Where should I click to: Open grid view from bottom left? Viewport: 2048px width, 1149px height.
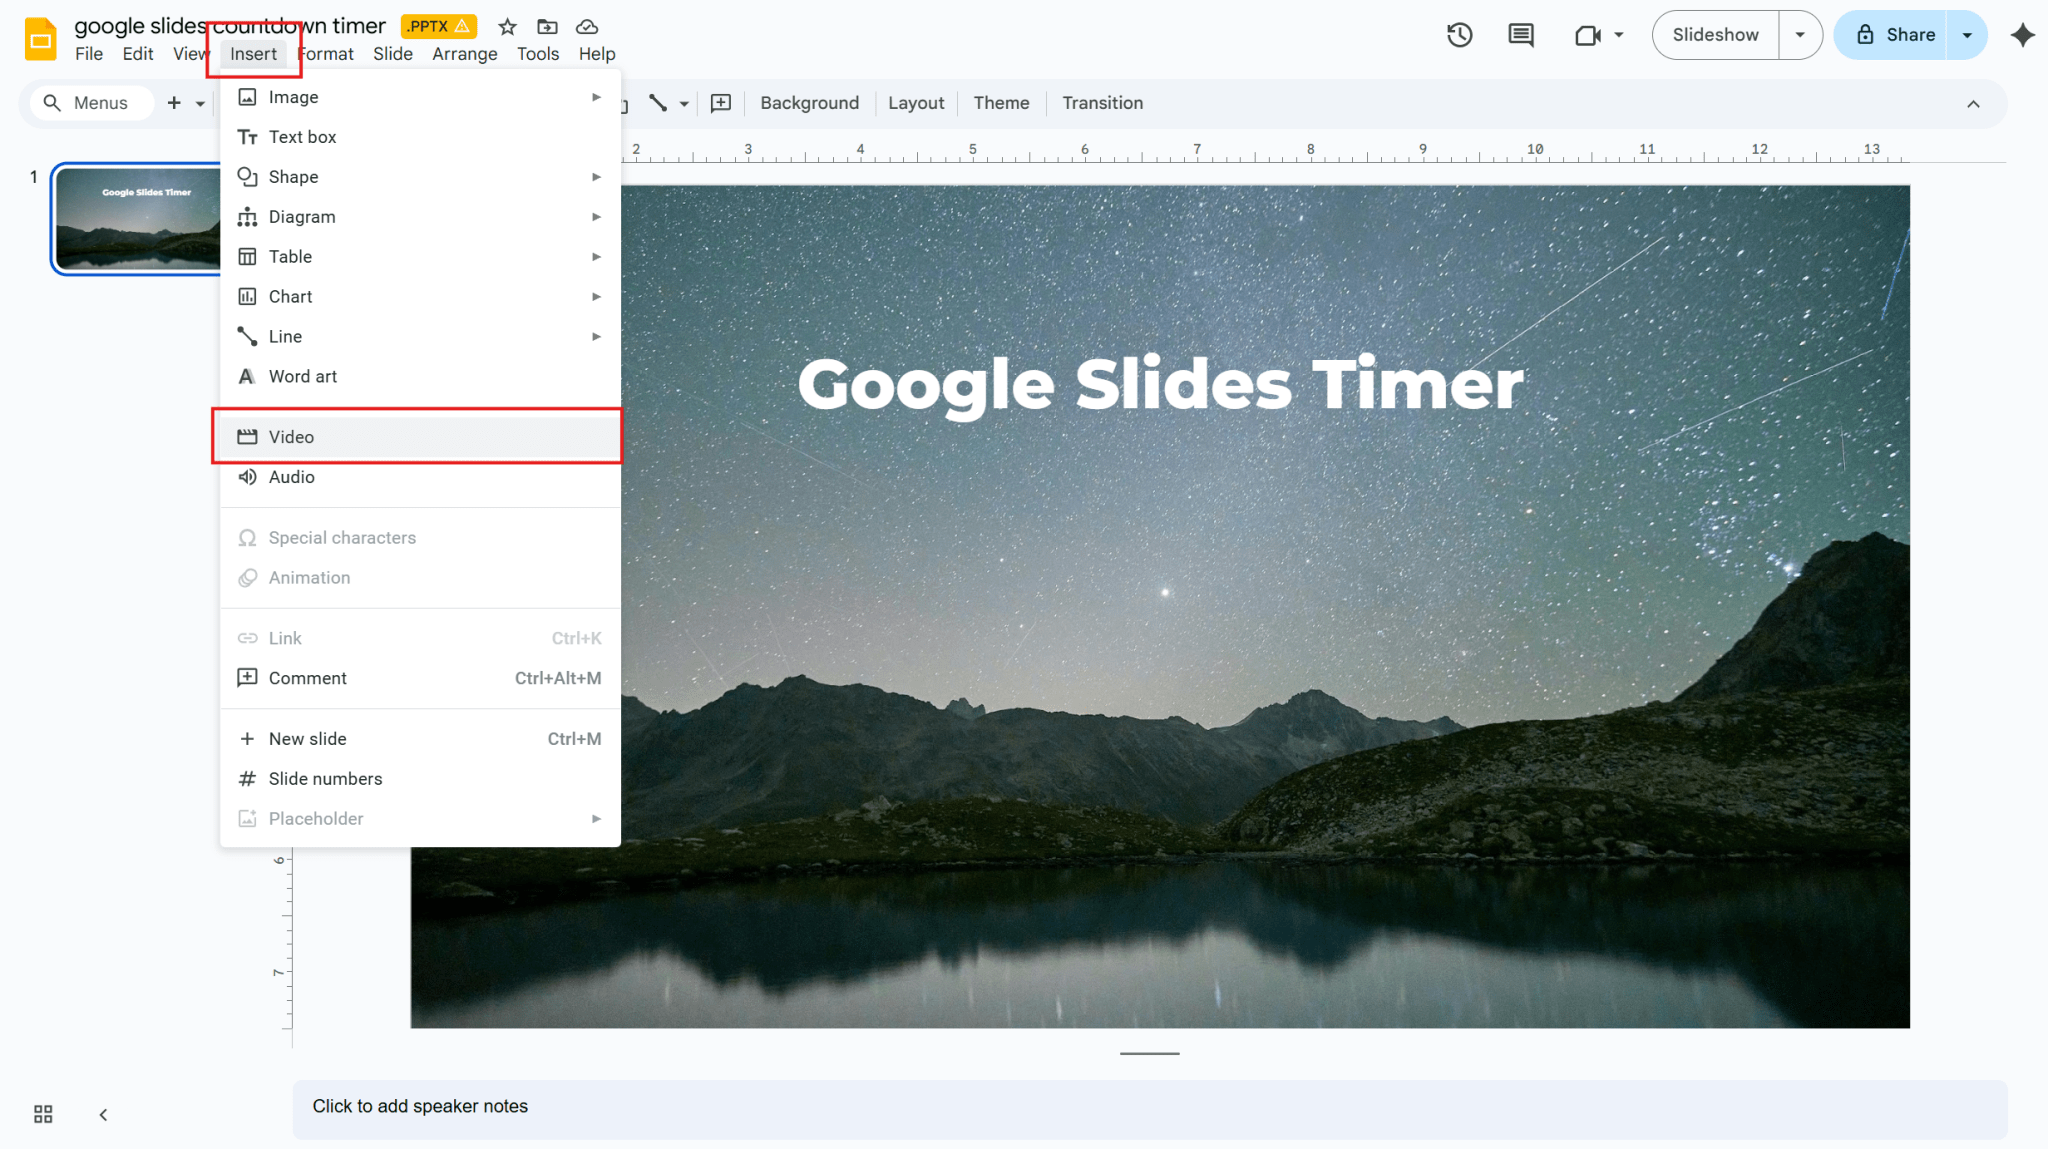pos(42,1113)
